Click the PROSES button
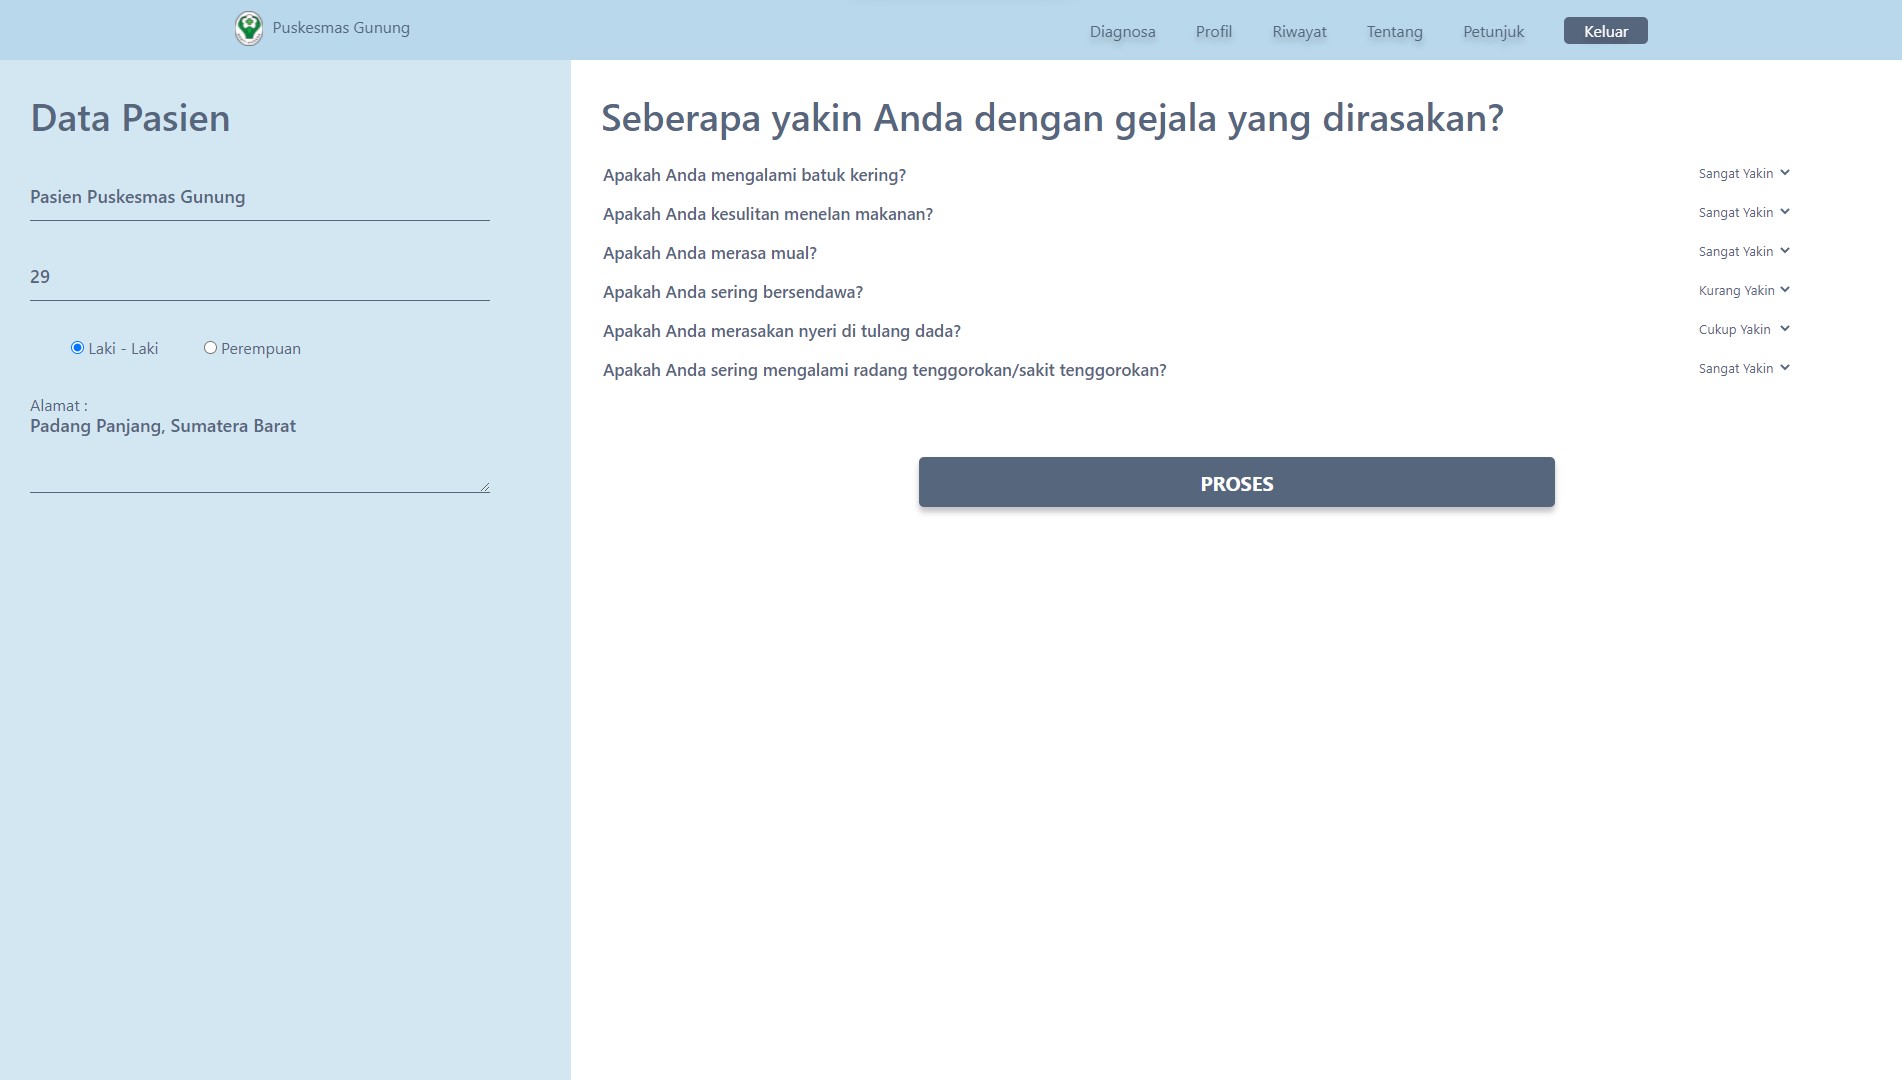The width and height of the screenshot is (1902, 1080). tap(1236, 483)
